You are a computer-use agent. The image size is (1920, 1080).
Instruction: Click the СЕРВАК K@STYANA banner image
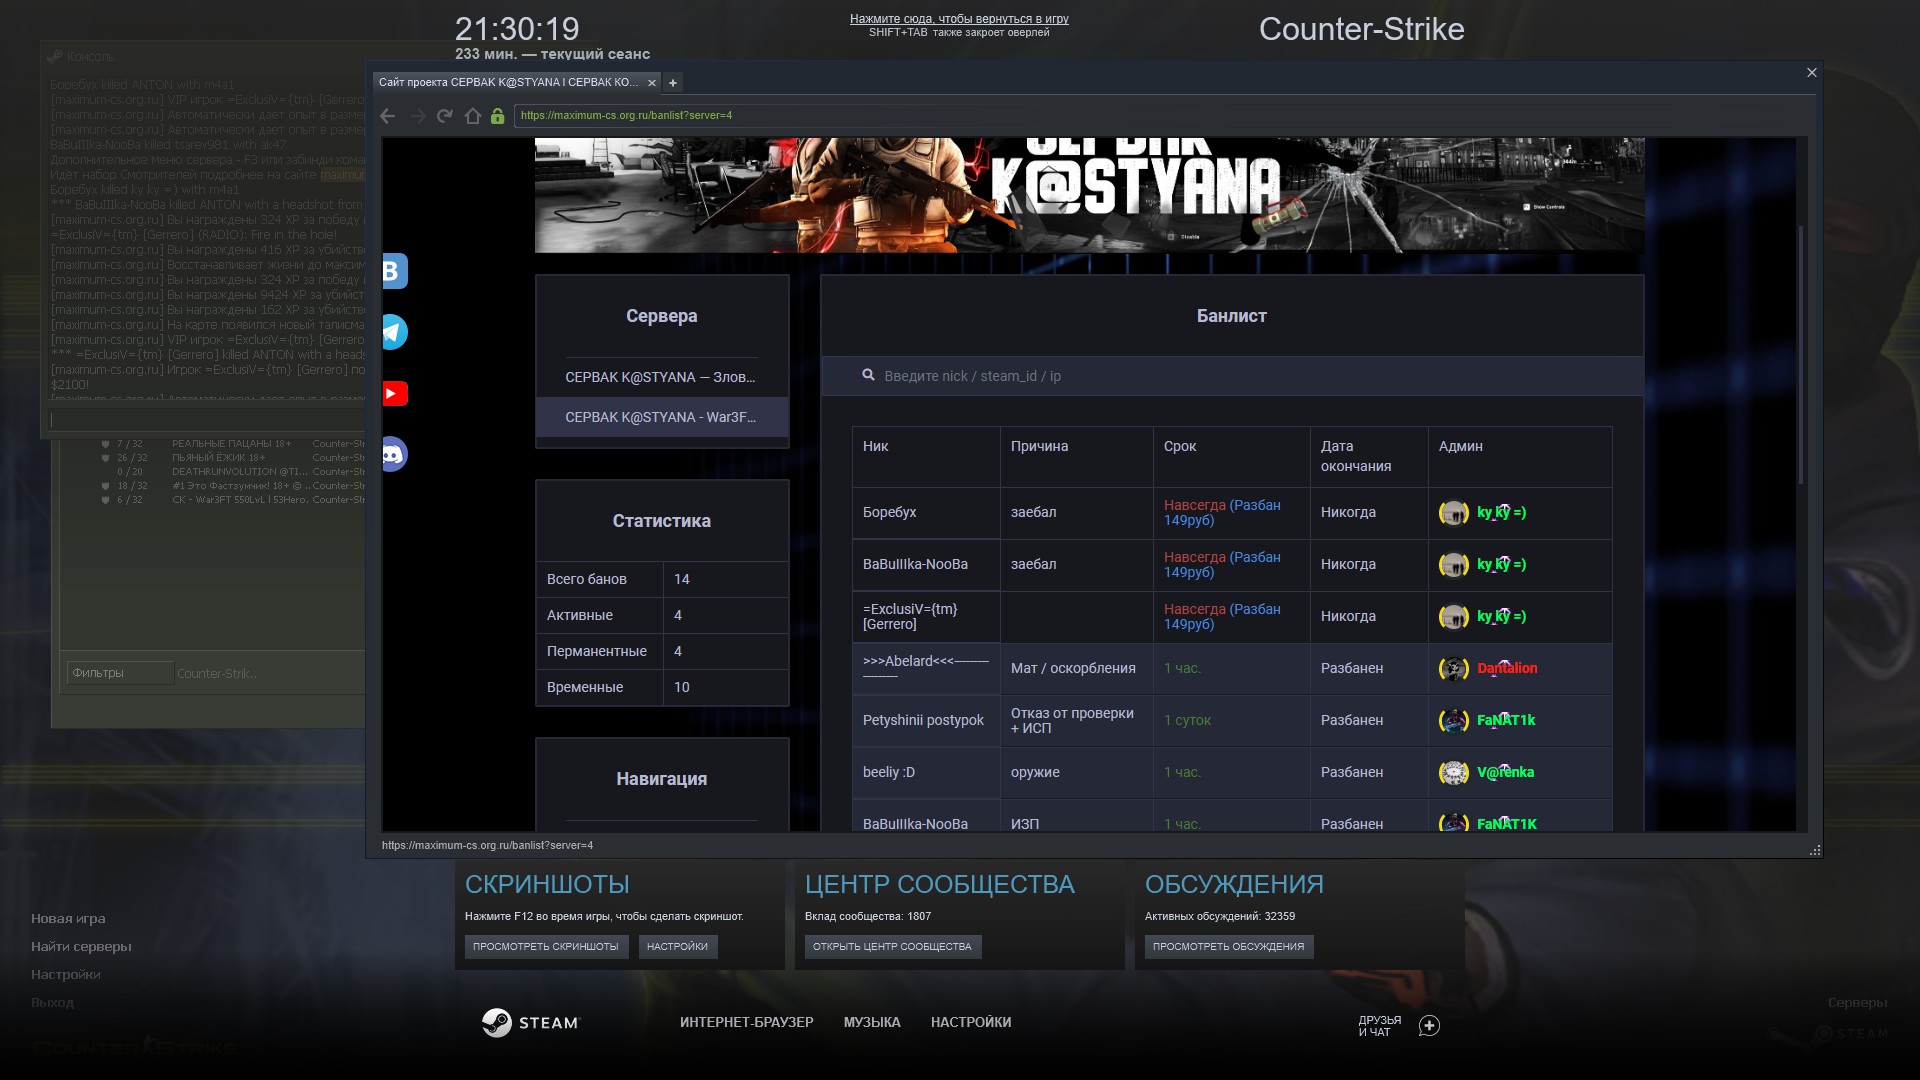coord(1089,195)
